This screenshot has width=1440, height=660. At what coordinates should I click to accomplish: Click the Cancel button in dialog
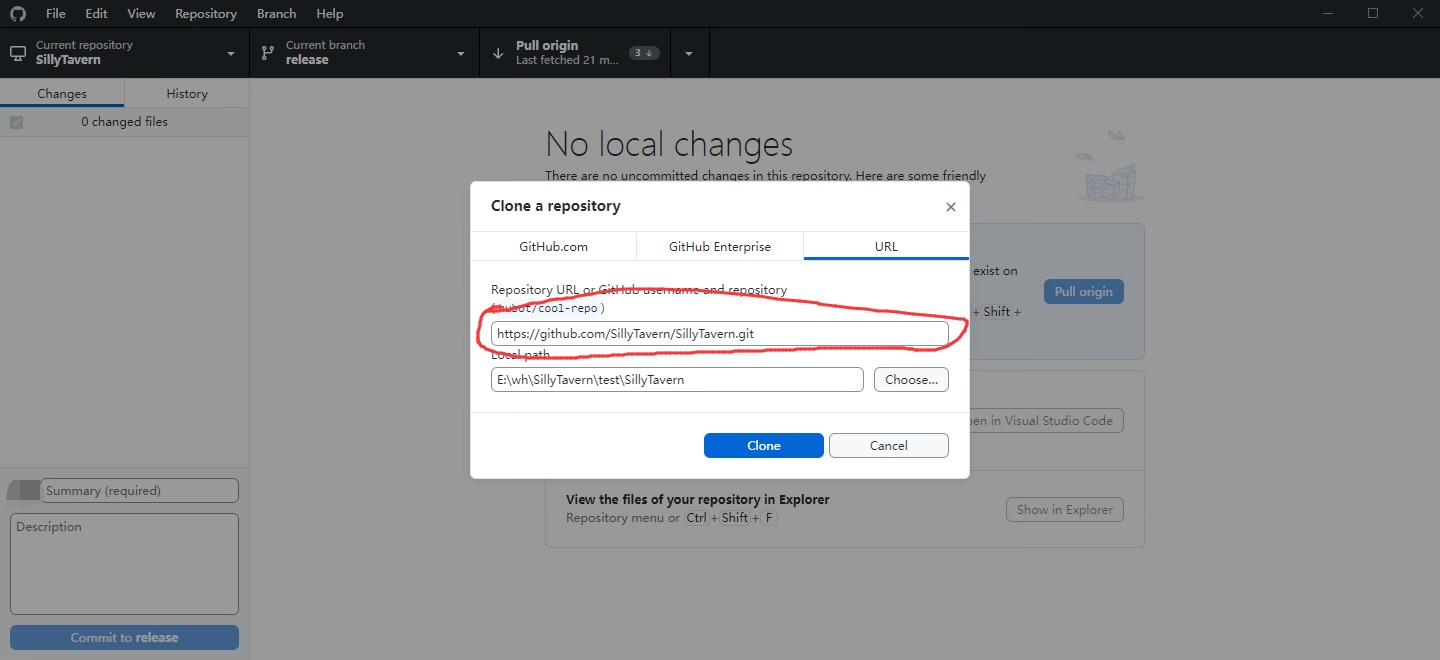pyautogui.click(x=889, y=446)
